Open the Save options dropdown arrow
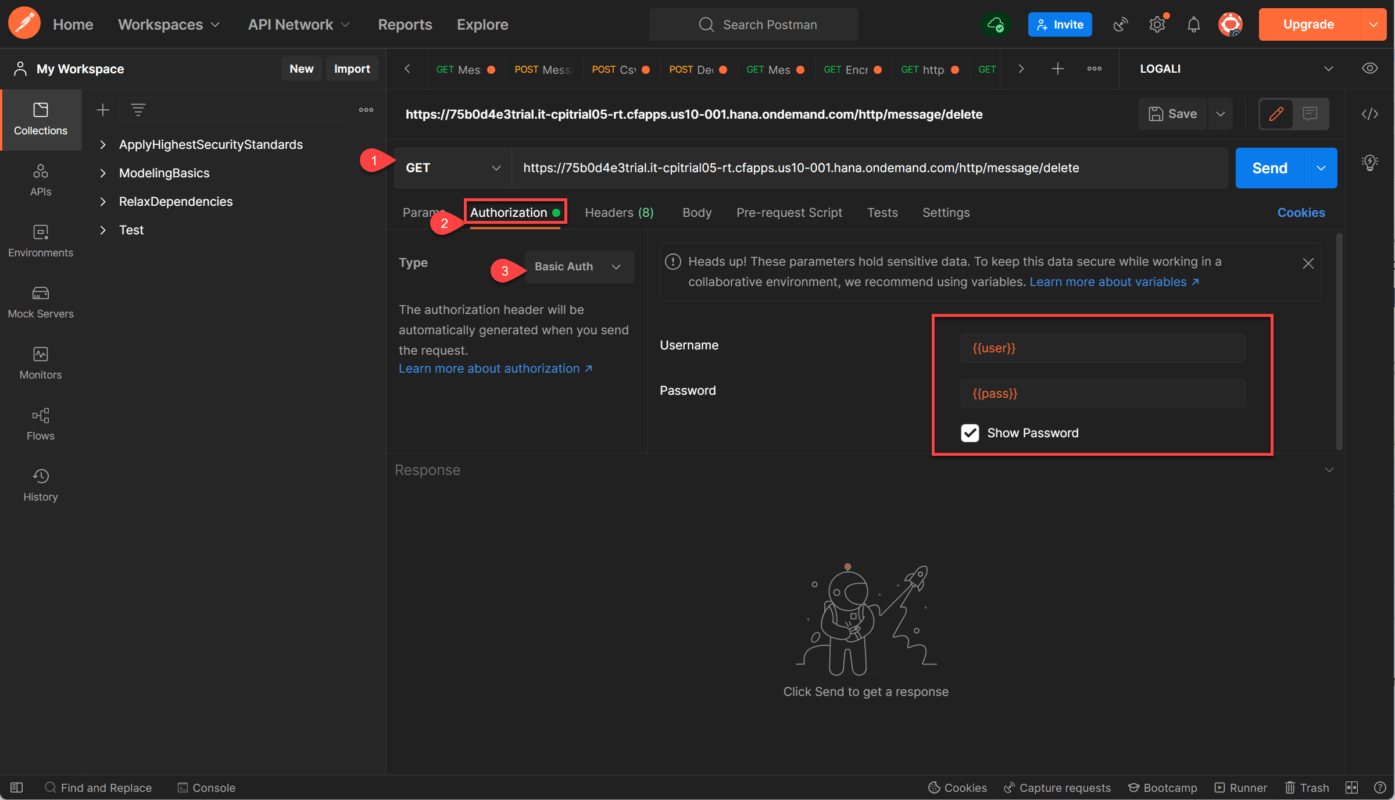This screenshot has width=1395, height=800. [x=1220, y=114]
